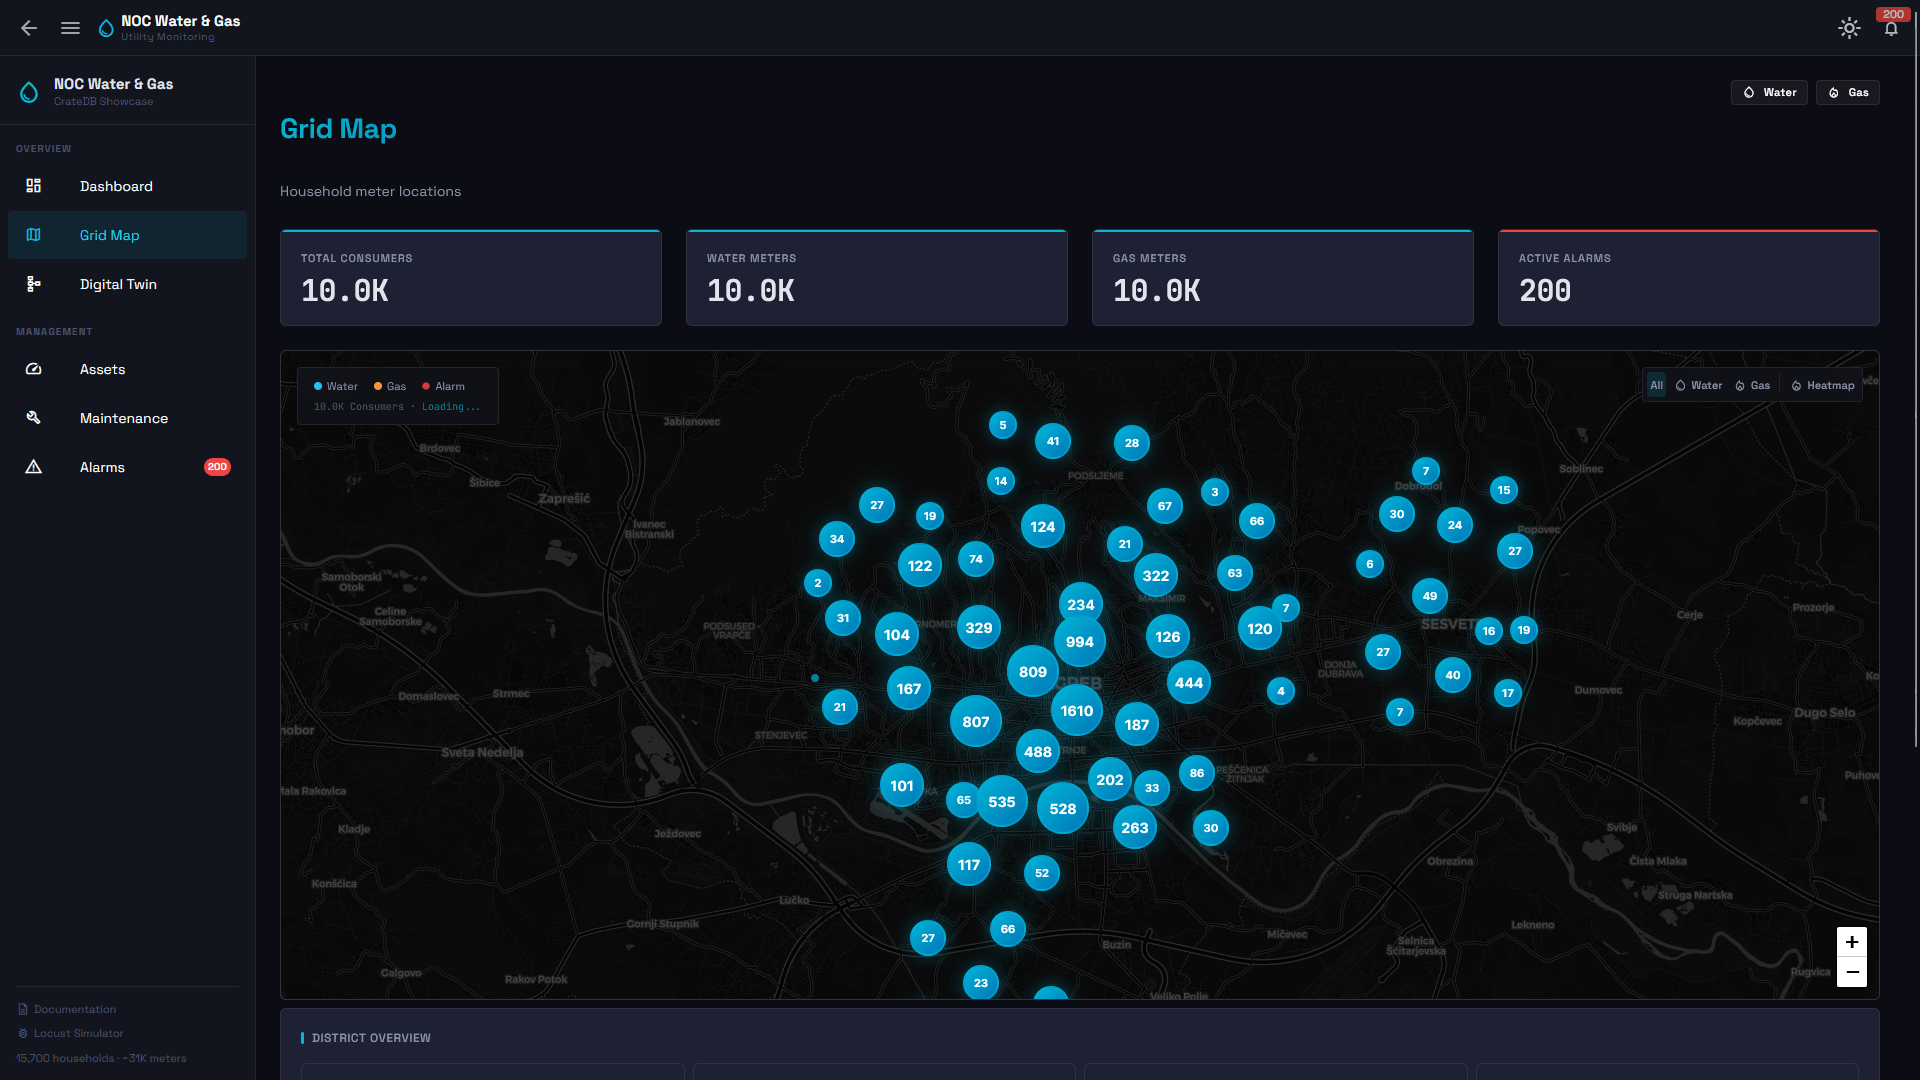Click the sidebar NOC Water & Gas logo
Viewport: 1920px width, 1080px height.
point(29,92)
